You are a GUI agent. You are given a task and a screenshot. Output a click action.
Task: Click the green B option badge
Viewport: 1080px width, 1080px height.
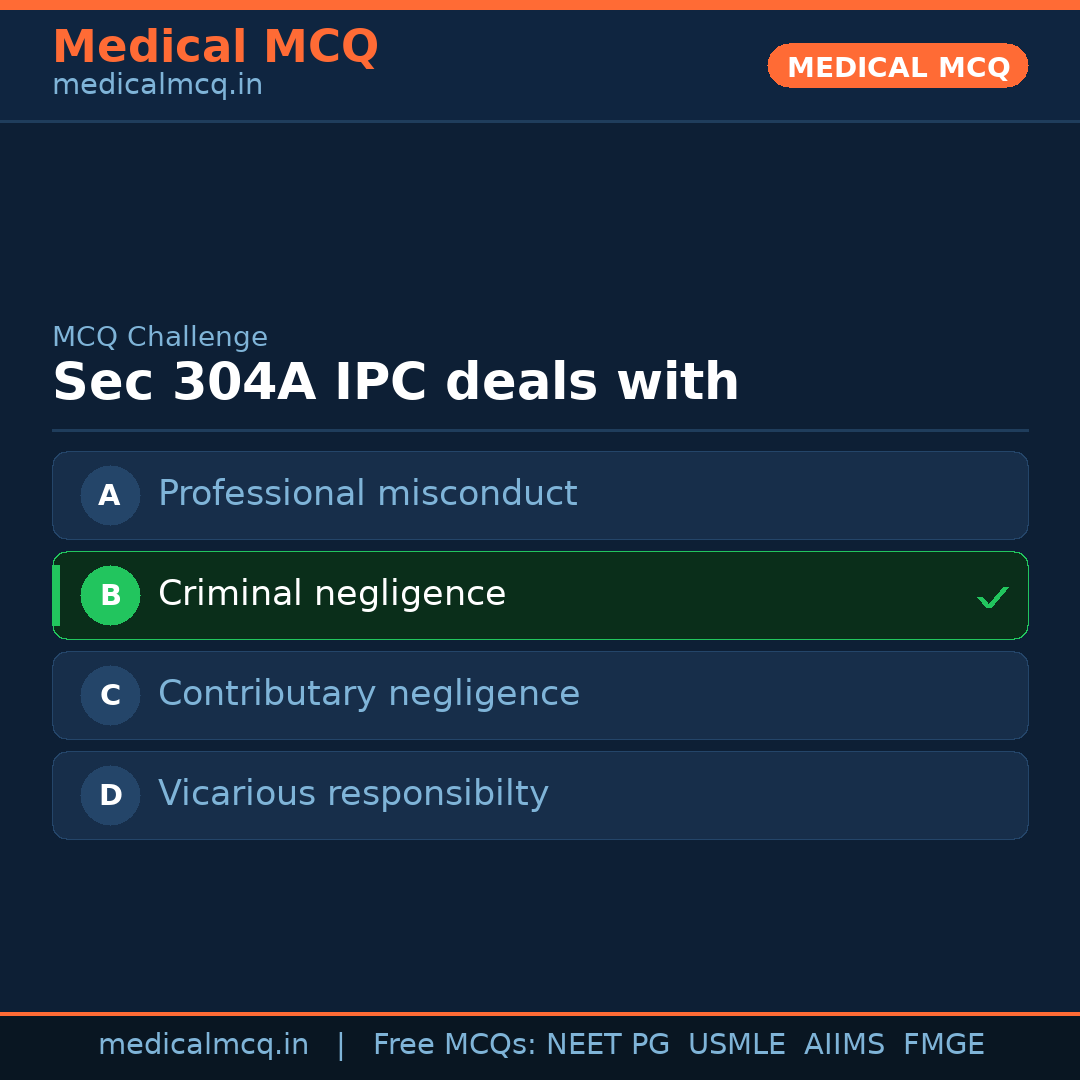(x=110, y=595)
